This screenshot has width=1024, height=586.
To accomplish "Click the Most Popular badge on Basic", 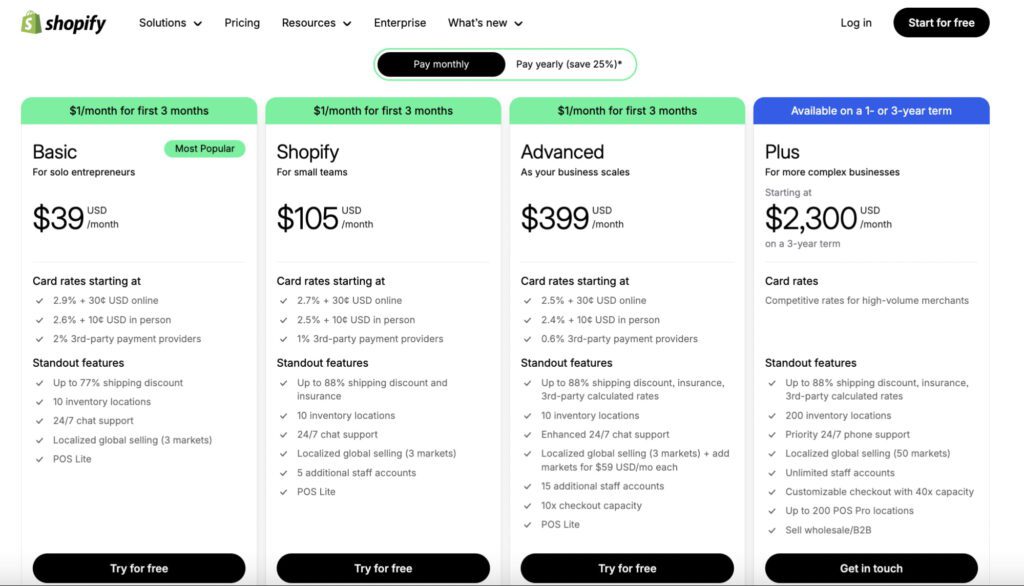I will (205, 149).
